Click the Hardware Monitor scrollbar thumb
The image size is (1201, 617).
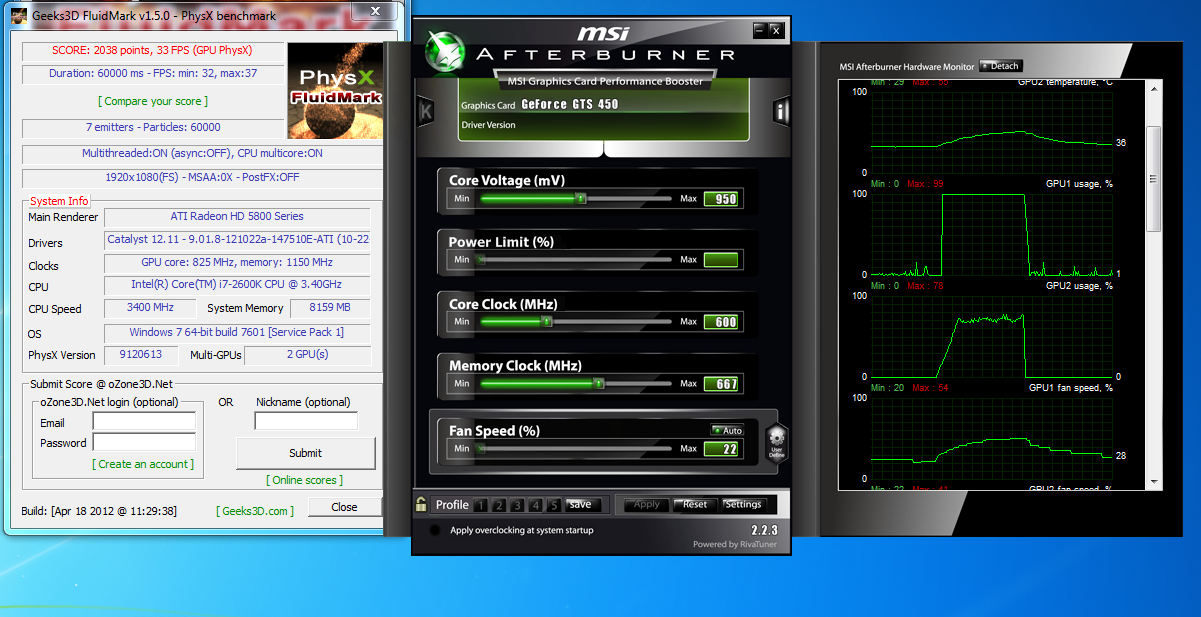click(x=1153, y=178)
